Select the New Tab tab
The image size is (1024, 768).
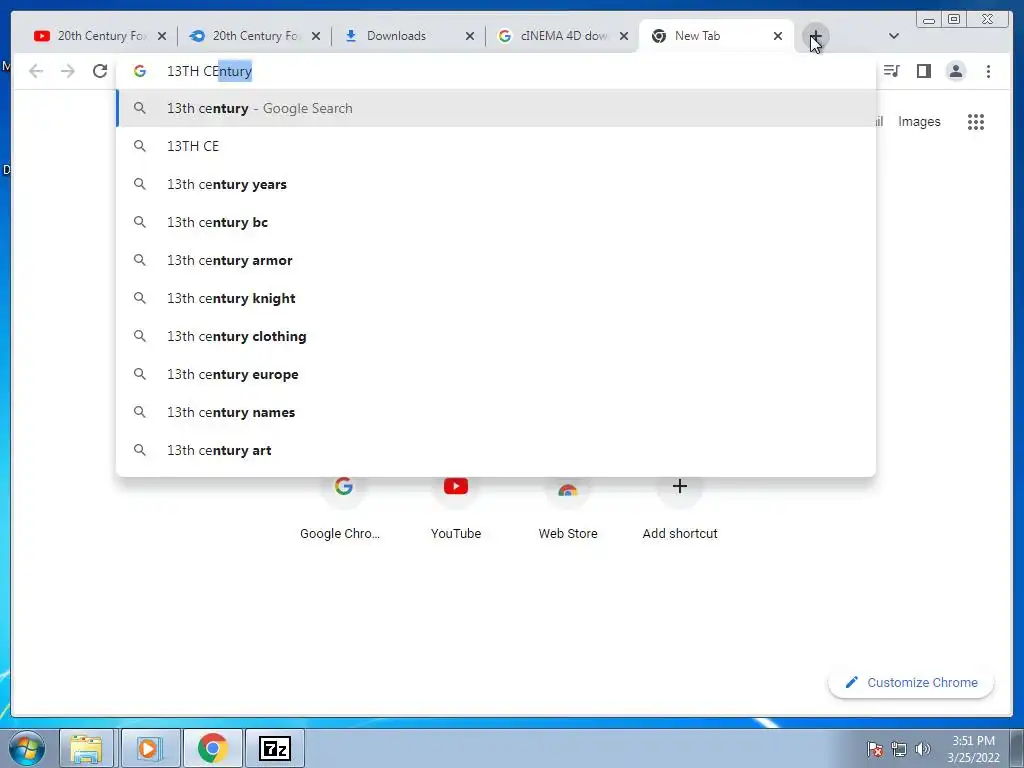[x=707, y=36]
